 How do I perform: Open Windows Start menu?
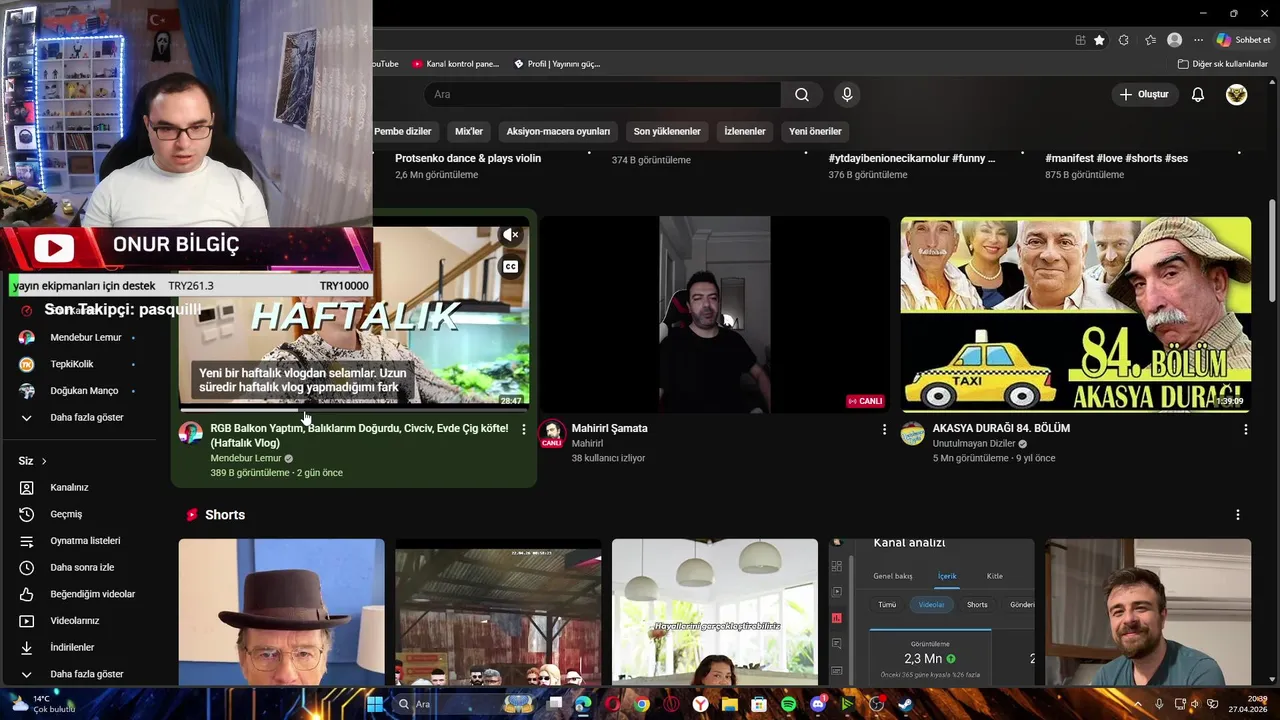click(374, 704)
